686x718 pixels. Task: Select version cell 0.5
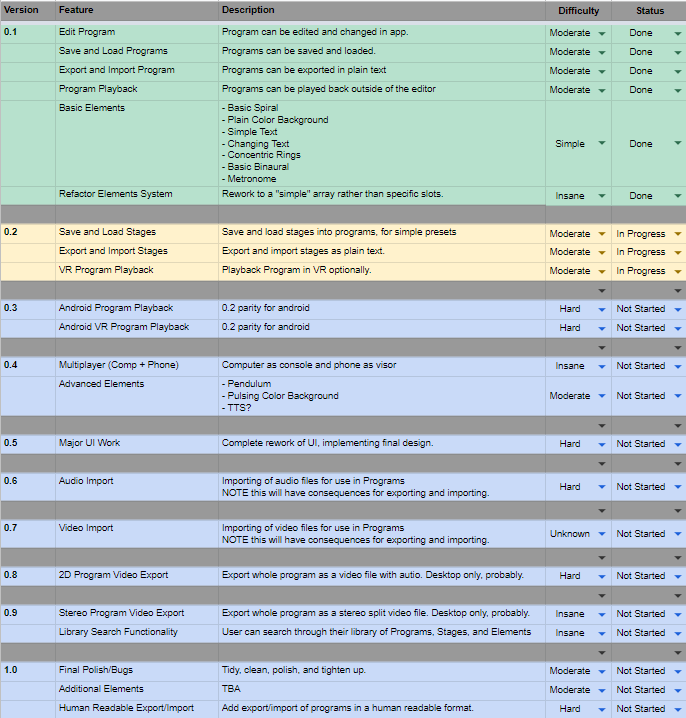tap(28, 444)
